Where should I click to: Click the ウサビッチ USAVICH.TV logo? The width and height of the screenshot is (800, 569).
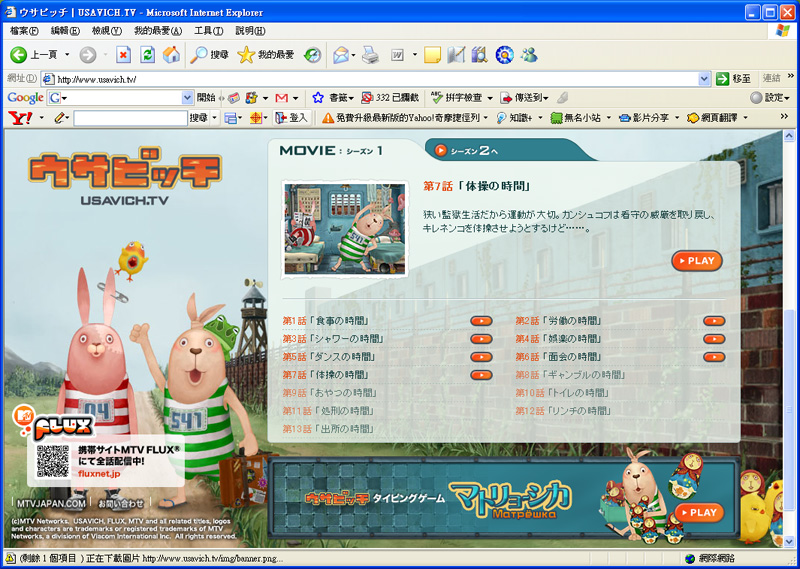124,176
